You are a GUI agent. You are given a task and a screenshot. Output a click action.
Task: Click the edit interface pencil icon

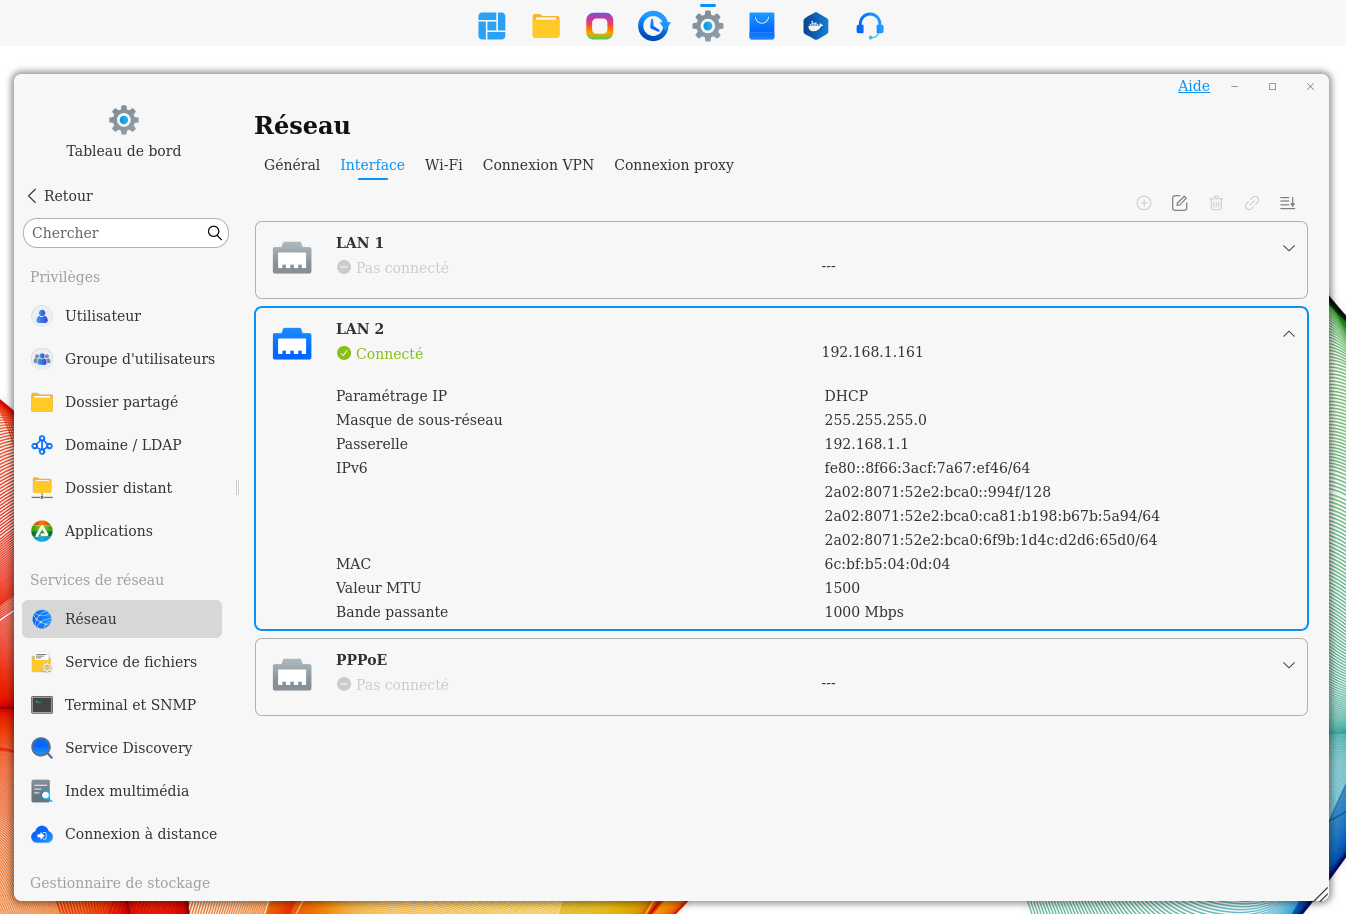(x=1180, y=203)
